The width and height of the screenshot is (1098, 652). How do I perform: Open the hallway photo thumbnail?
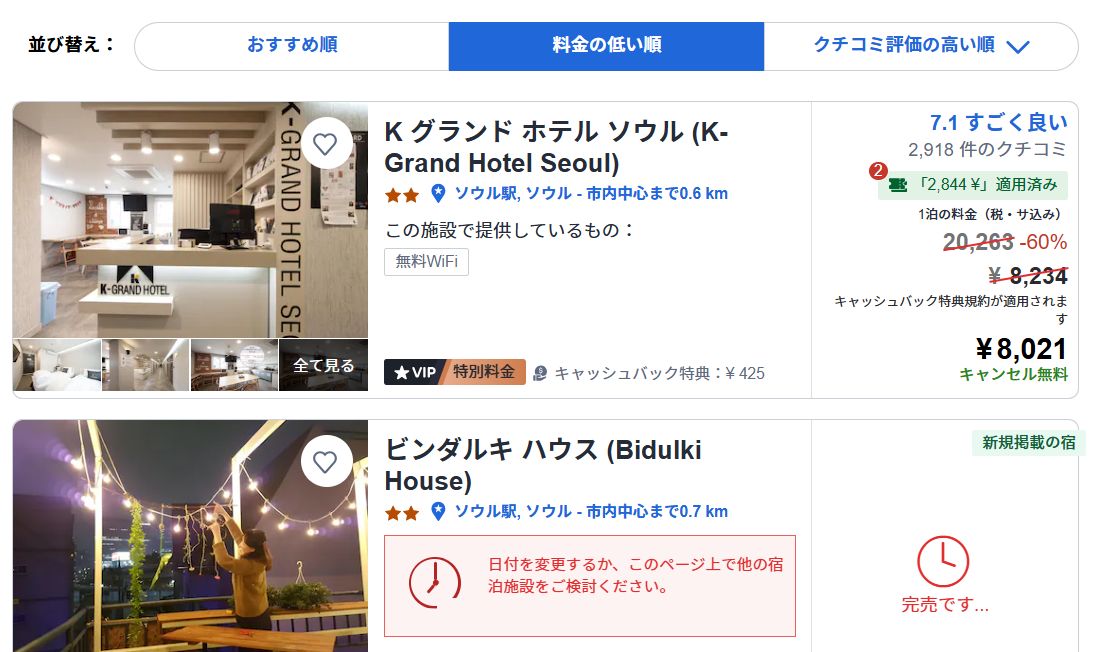pos(146,365)
